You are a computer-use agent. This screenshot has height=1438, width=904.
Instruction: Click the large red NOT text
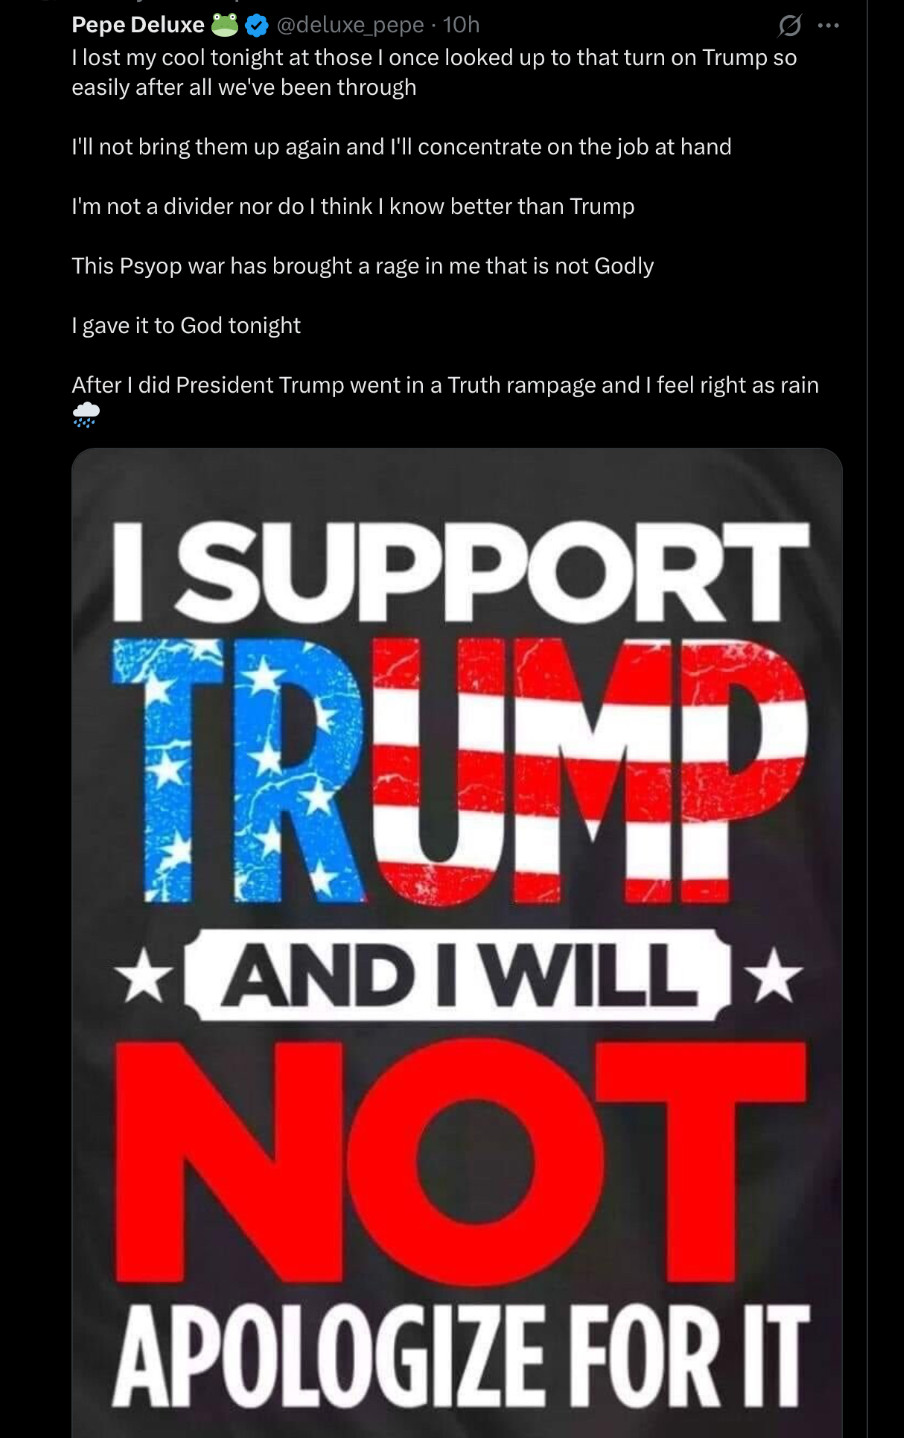[462, 1162]
